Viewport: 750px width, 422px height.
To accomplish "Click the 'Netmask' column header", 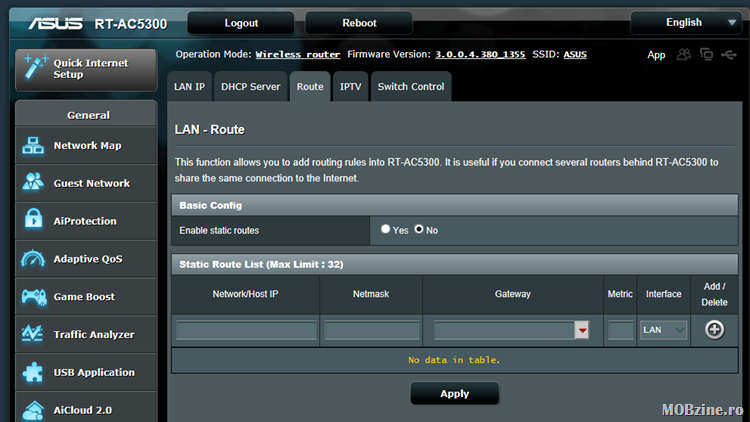I will [371, 294].
